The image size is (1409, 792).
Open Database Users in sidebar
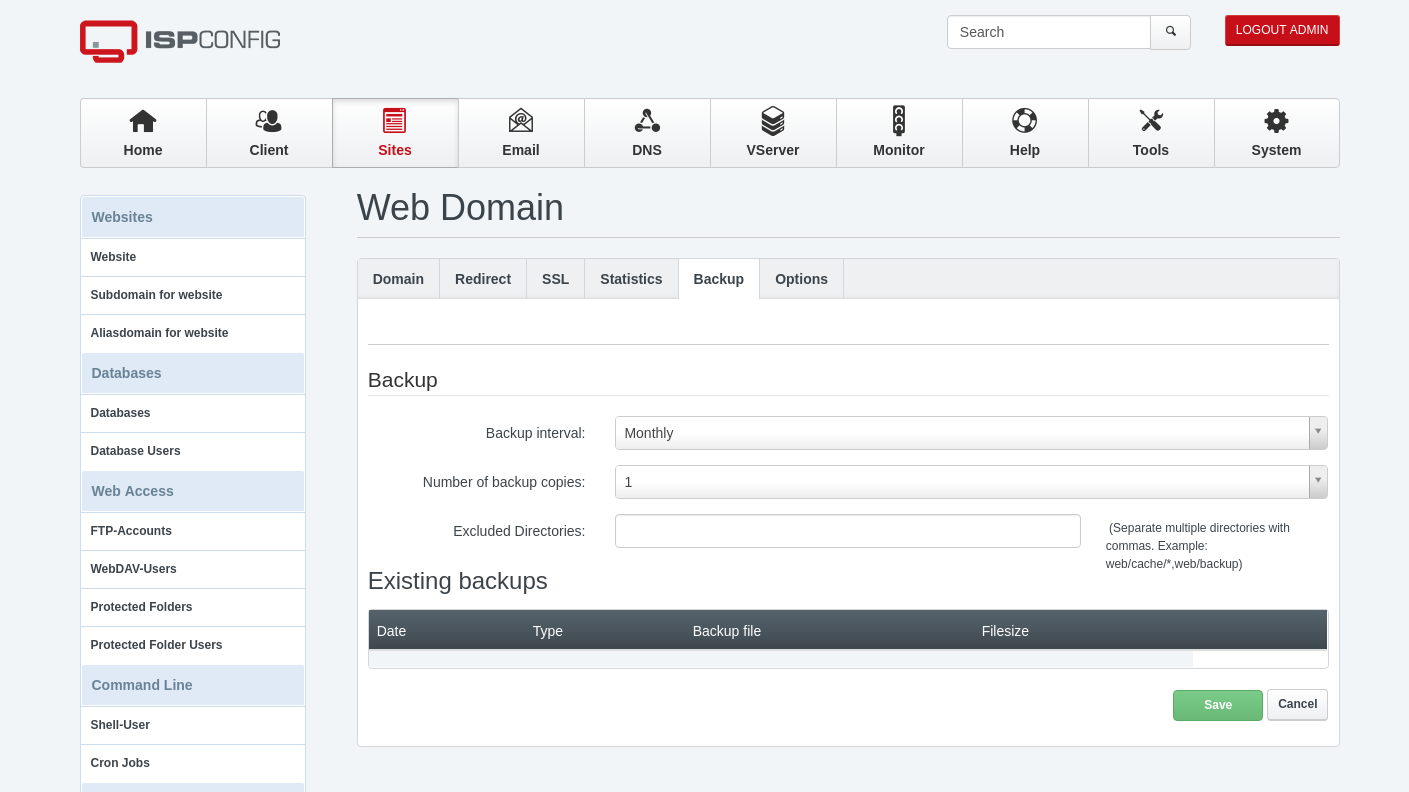click(193, 451)
